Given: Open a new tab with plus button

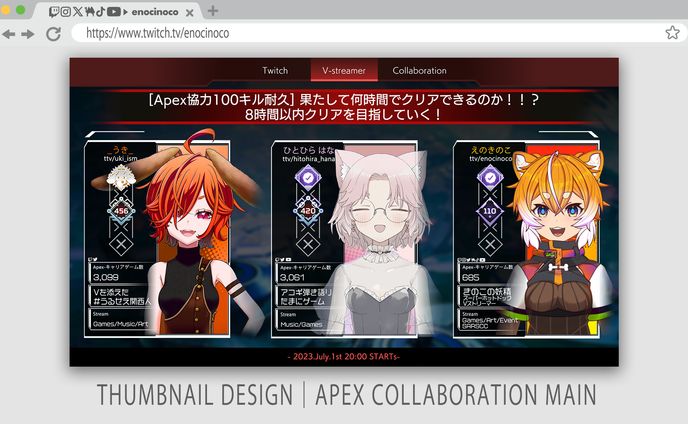Looking at the screenshot, I should 213,11.
